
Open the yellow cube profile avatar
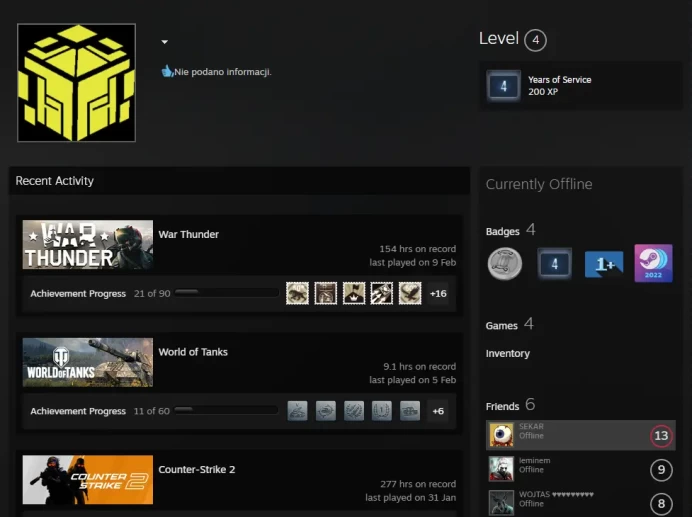76,83
